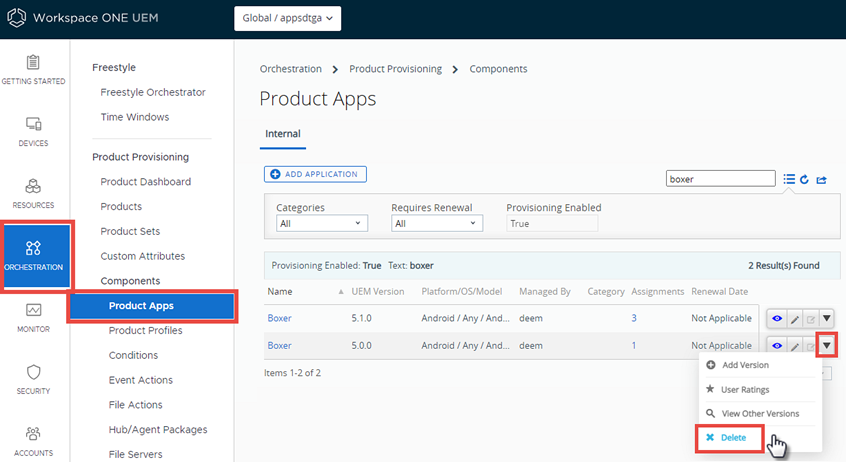Viewport: 846px width, 462px height.
Task: Open Freestyle Orchestrator in sidebar
Action: click(x=153, y=92)
